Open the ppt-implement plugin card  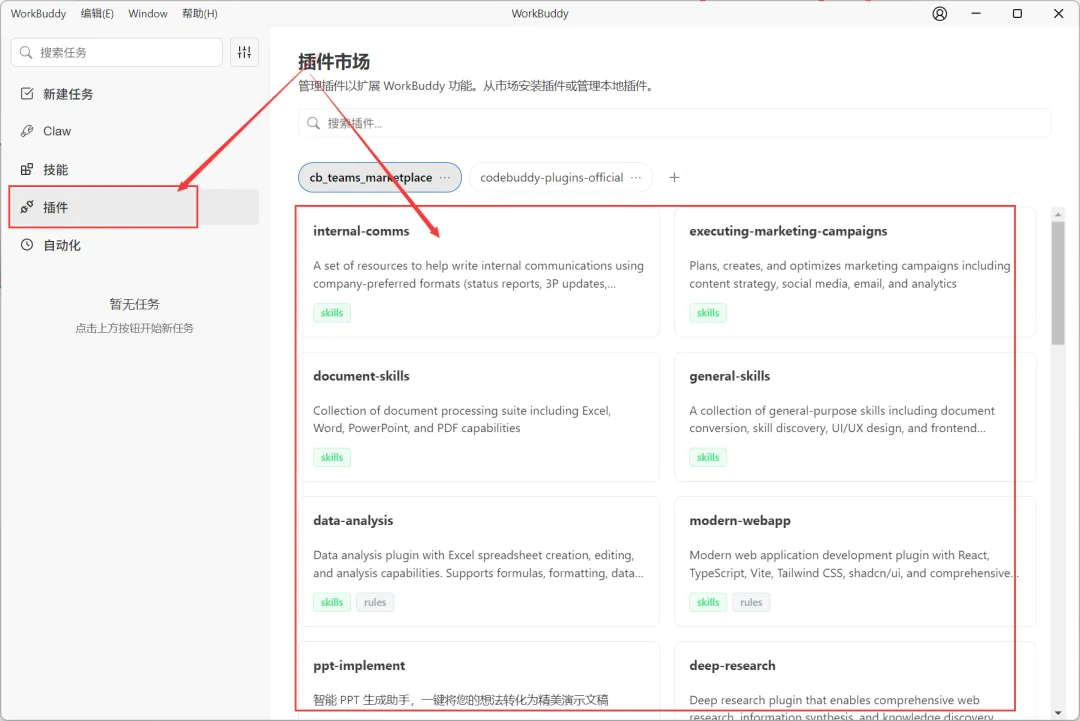pyautogui.click(x=479, y=681)
